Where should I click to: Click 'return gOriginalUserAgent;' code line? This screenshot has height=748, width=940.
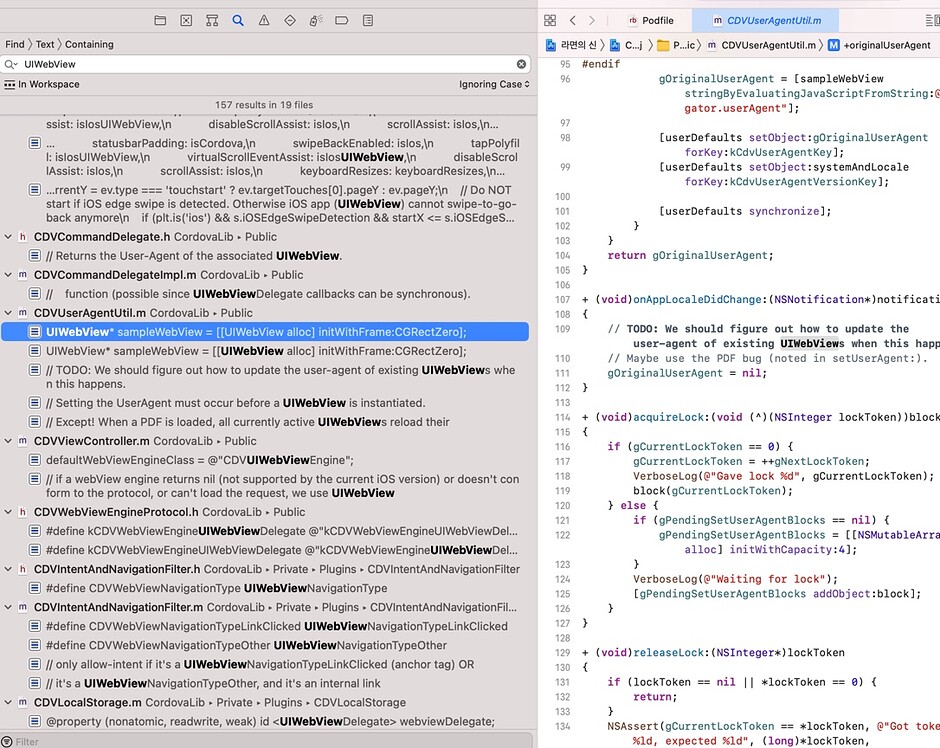tap(690, 255)
